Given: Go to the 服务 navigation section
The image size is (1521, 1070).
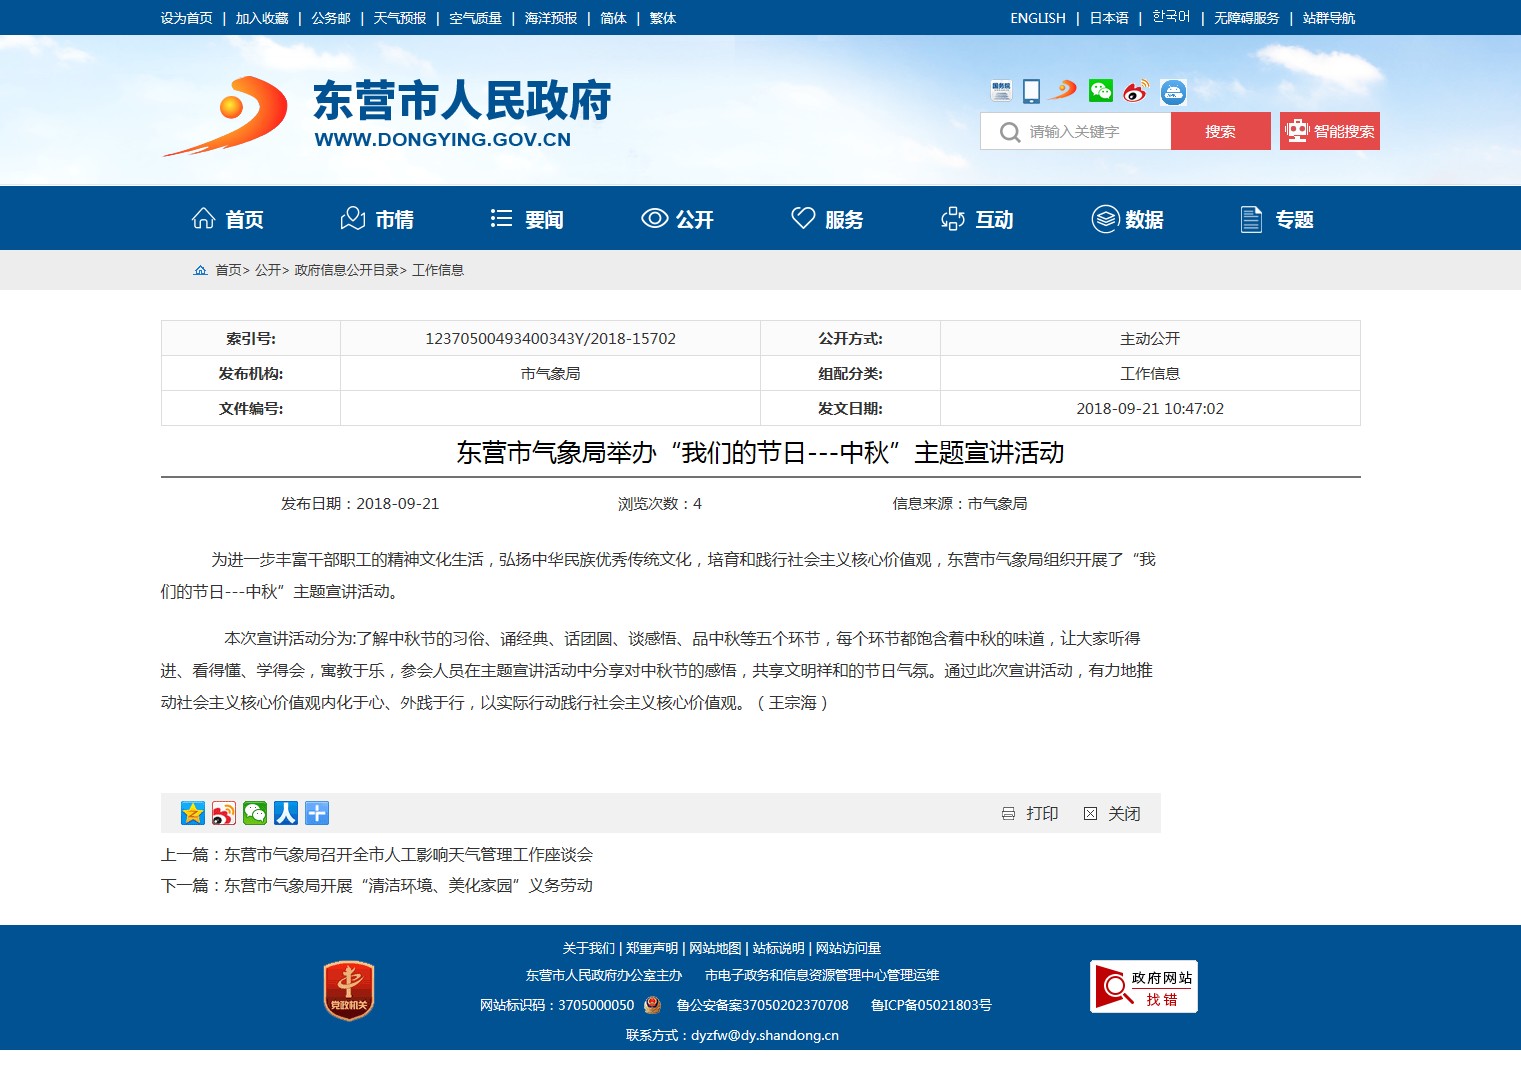Looking at the screenshot, I should coord(827,219).
